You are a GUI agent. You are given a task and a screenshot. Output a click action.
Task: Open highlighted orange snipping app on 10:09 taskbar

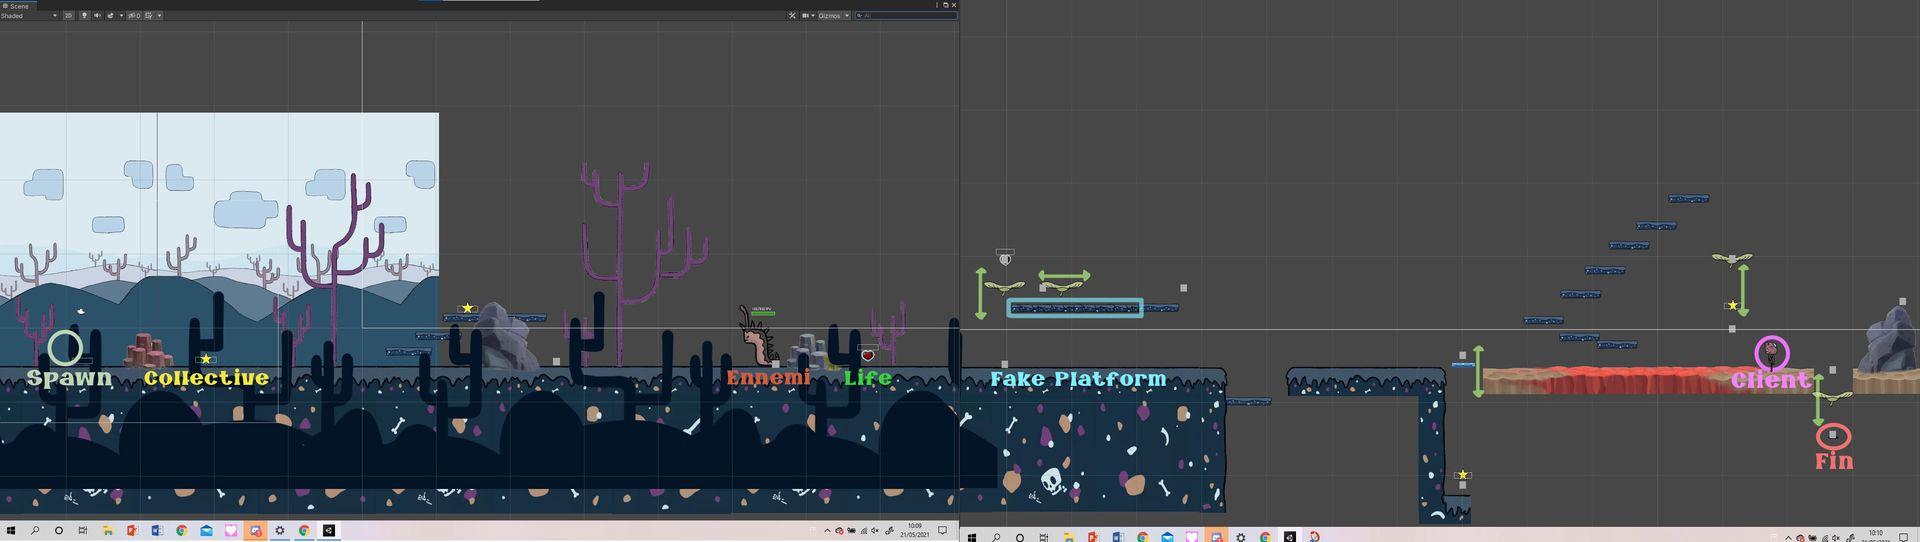click(255, 531)
